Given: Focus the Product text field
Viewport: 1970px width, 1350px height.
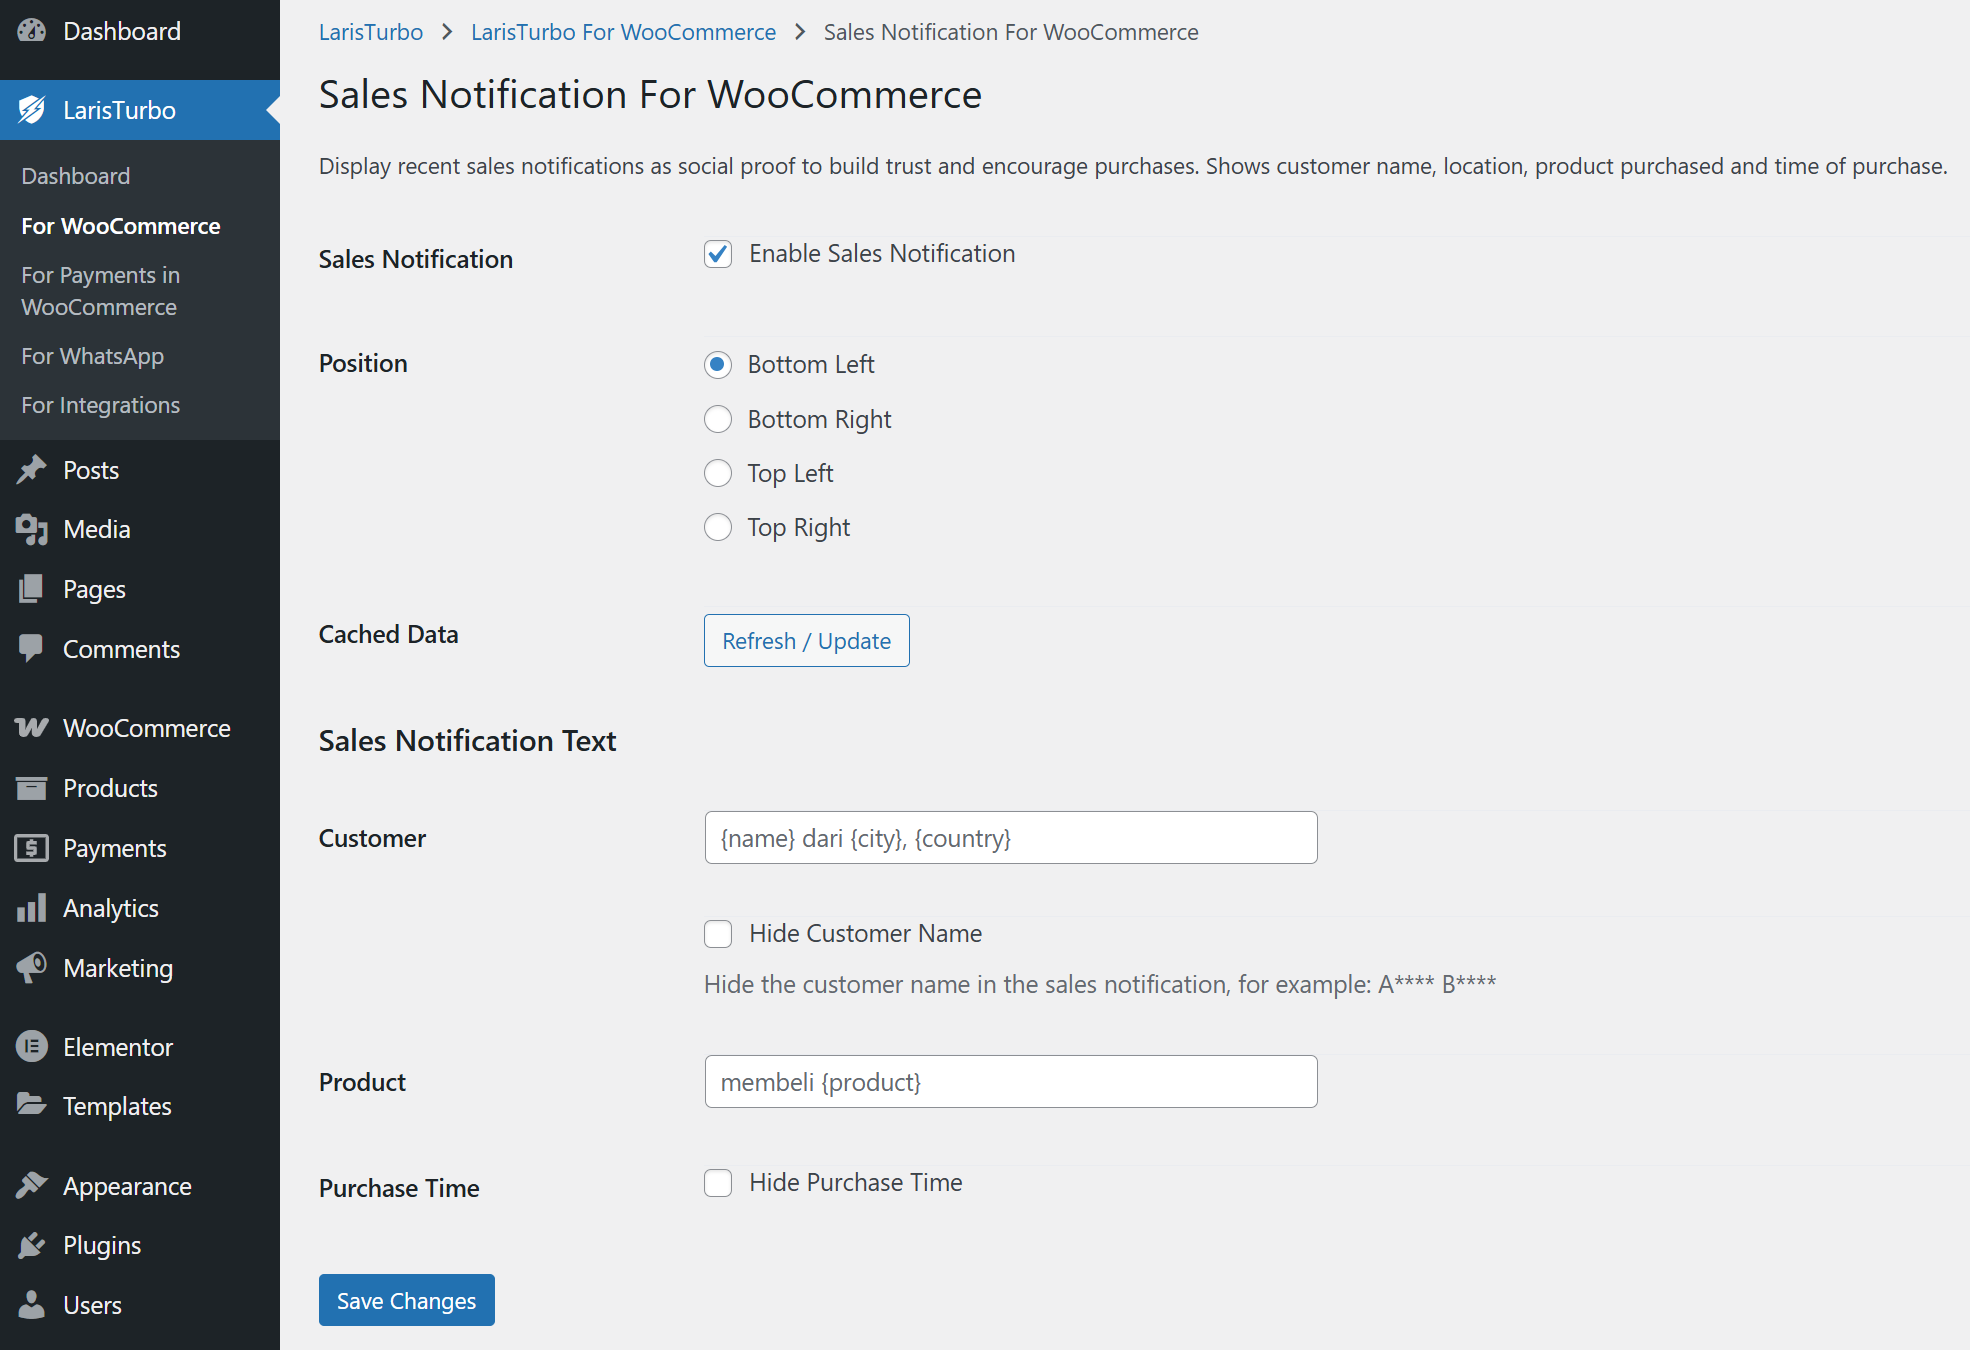Looking at the screenshot, I should click(1011, 1082).
